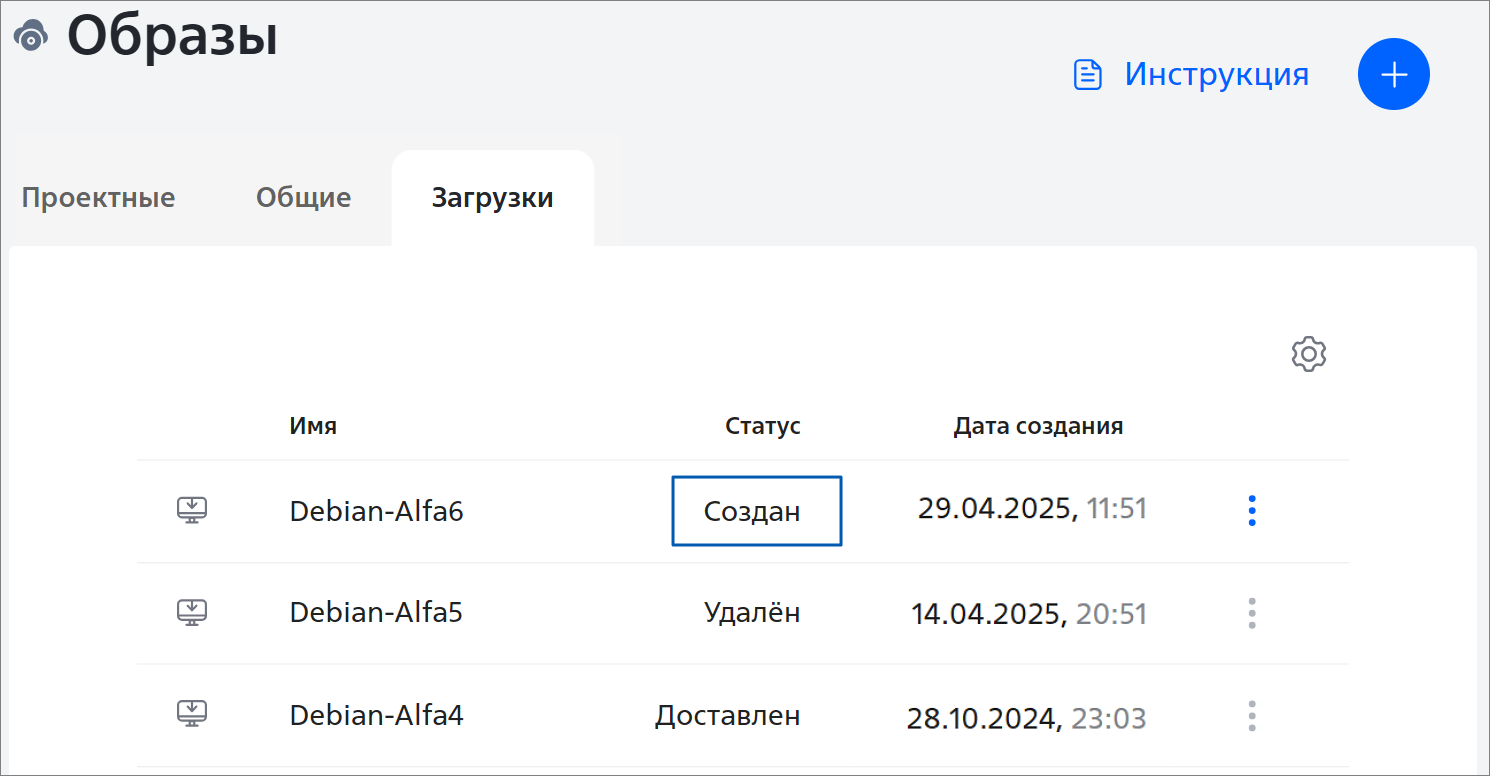The width and height of the screenshot is (1490, 776).
Task: Click the blue plus add image button
Action: [1394, 74]
